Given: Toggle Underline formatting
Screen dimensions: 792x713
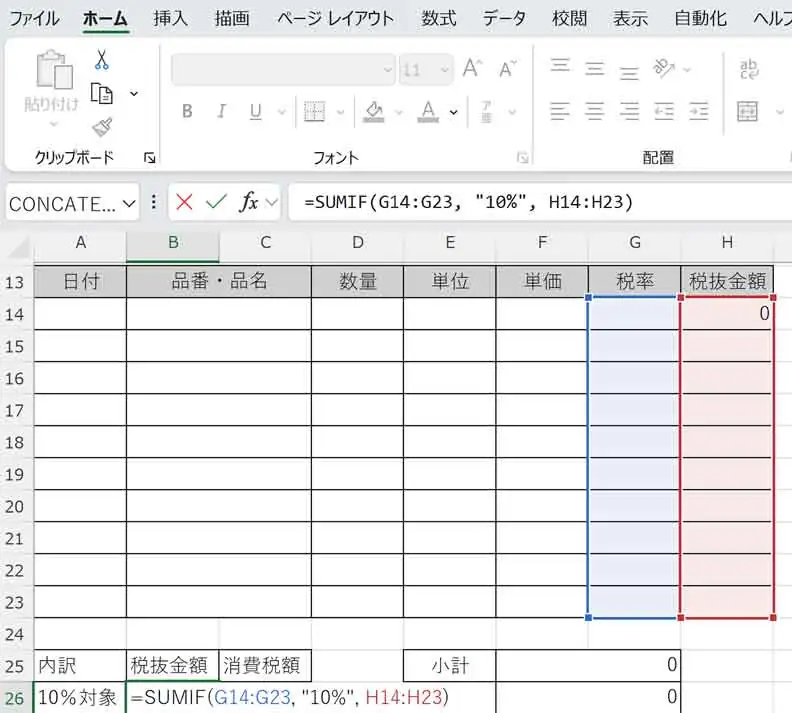Looking at the screenshot, I should (x=255, y=111).
